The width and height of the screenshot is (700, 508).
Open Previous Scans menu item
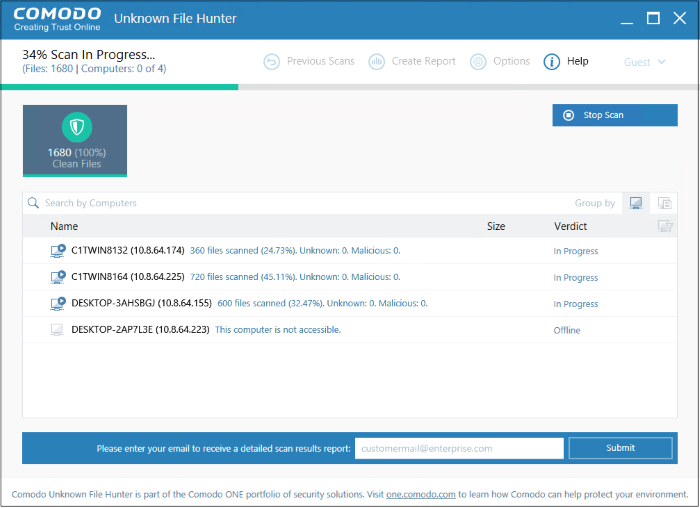point(309,62)
